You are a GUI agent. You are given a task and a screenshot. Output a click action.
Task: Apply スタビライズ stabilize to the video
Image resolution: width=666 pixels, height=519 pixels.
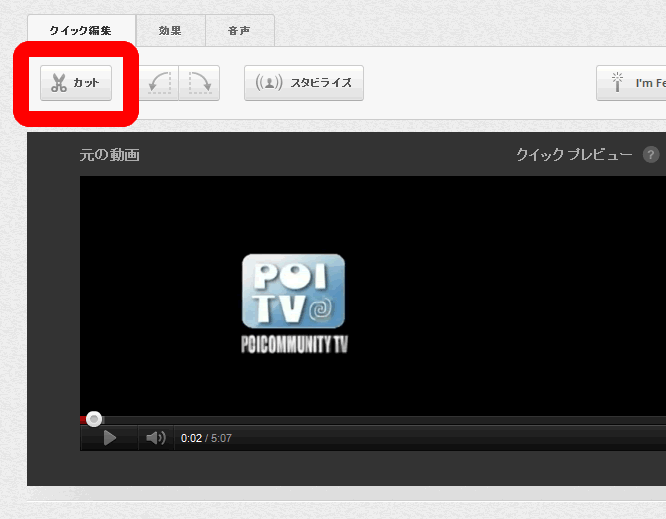click(304, 83)
